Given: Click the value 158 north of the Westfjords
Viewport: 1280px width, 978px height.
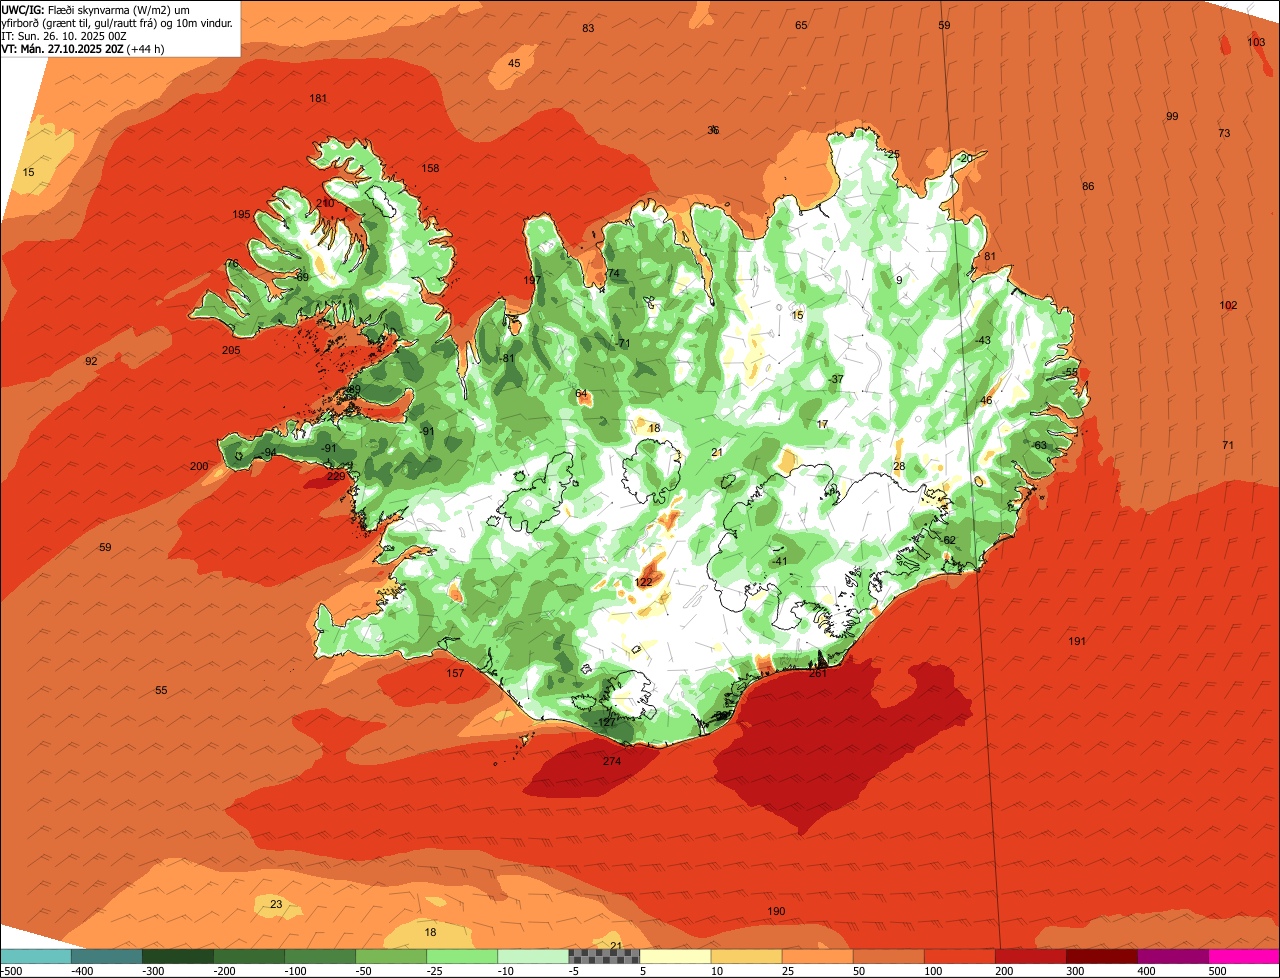Looking at the screenshot, I should point(430,168).
